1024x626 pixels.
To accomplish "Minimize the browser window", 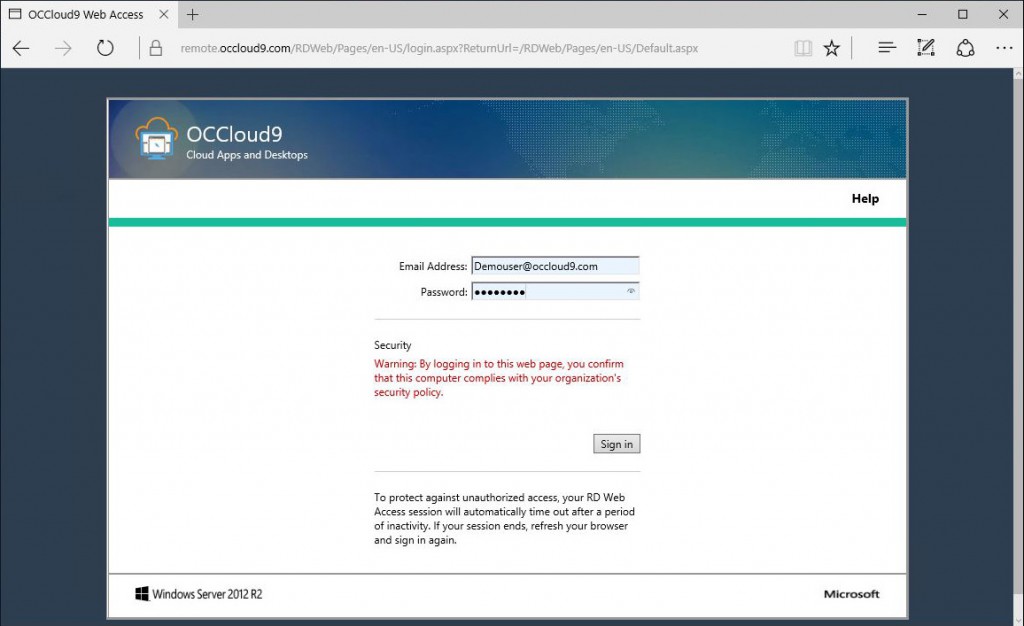I will 922,14.
